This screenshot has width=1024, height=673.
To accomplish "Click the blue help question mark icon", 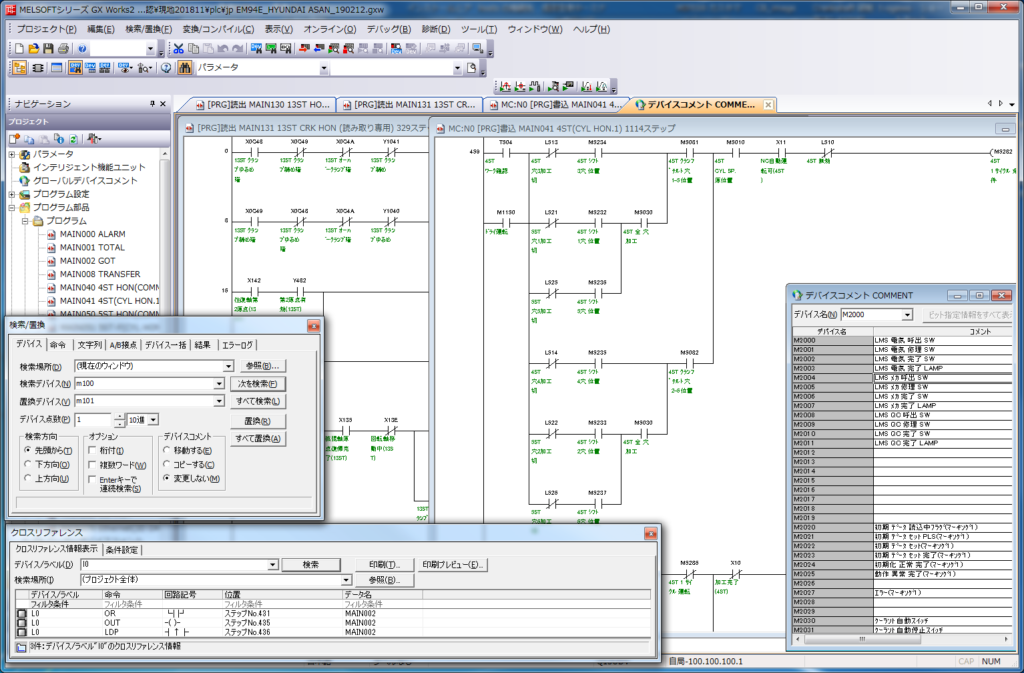I will point(82,48).
